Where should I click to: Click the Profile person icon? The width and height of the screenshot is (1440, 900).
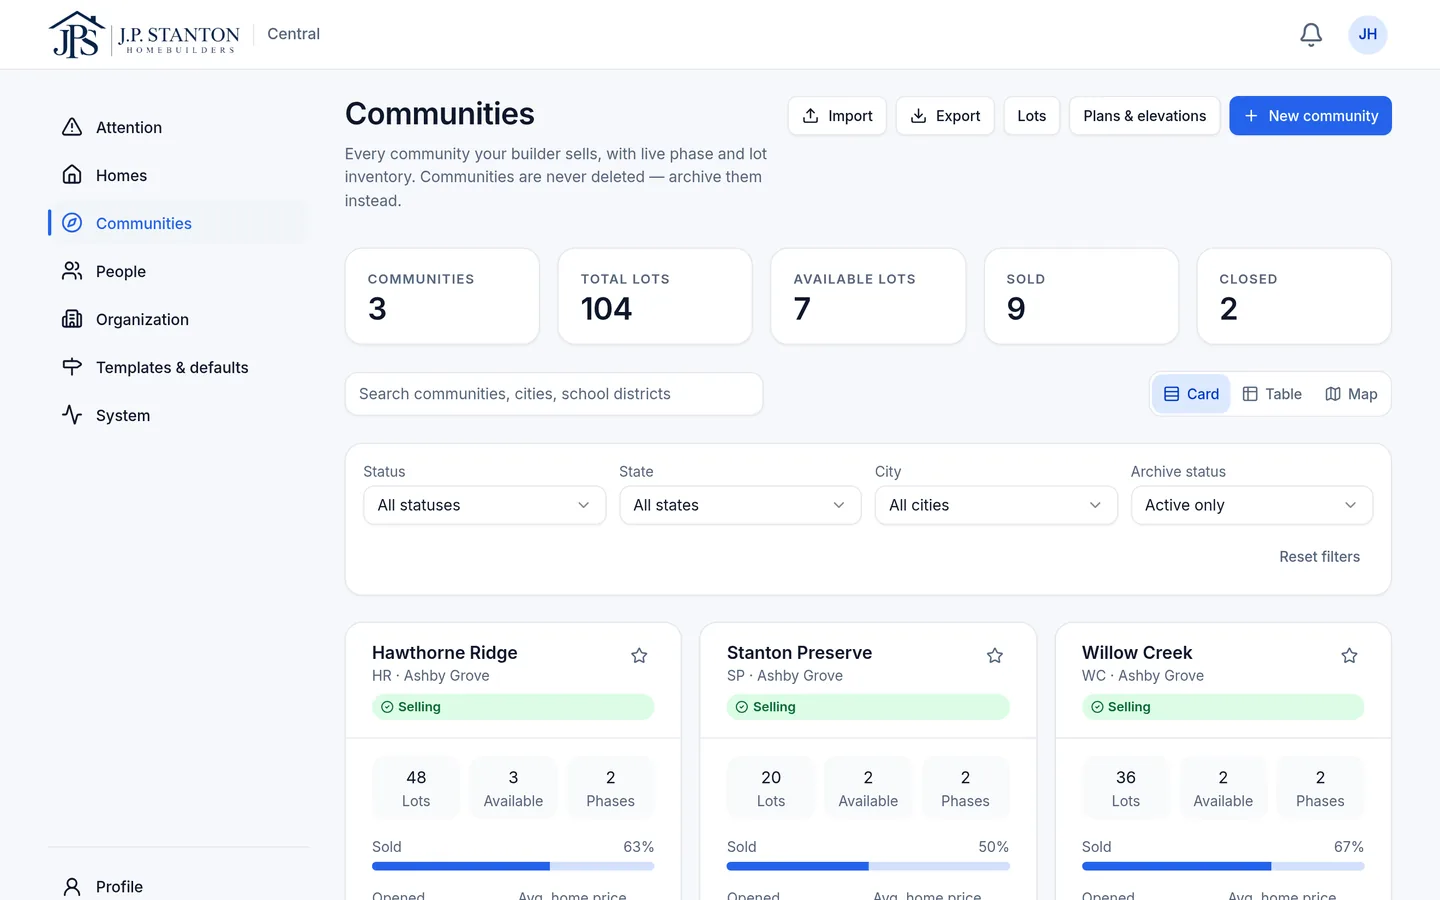pyautogui.click(x=72, y=887)
